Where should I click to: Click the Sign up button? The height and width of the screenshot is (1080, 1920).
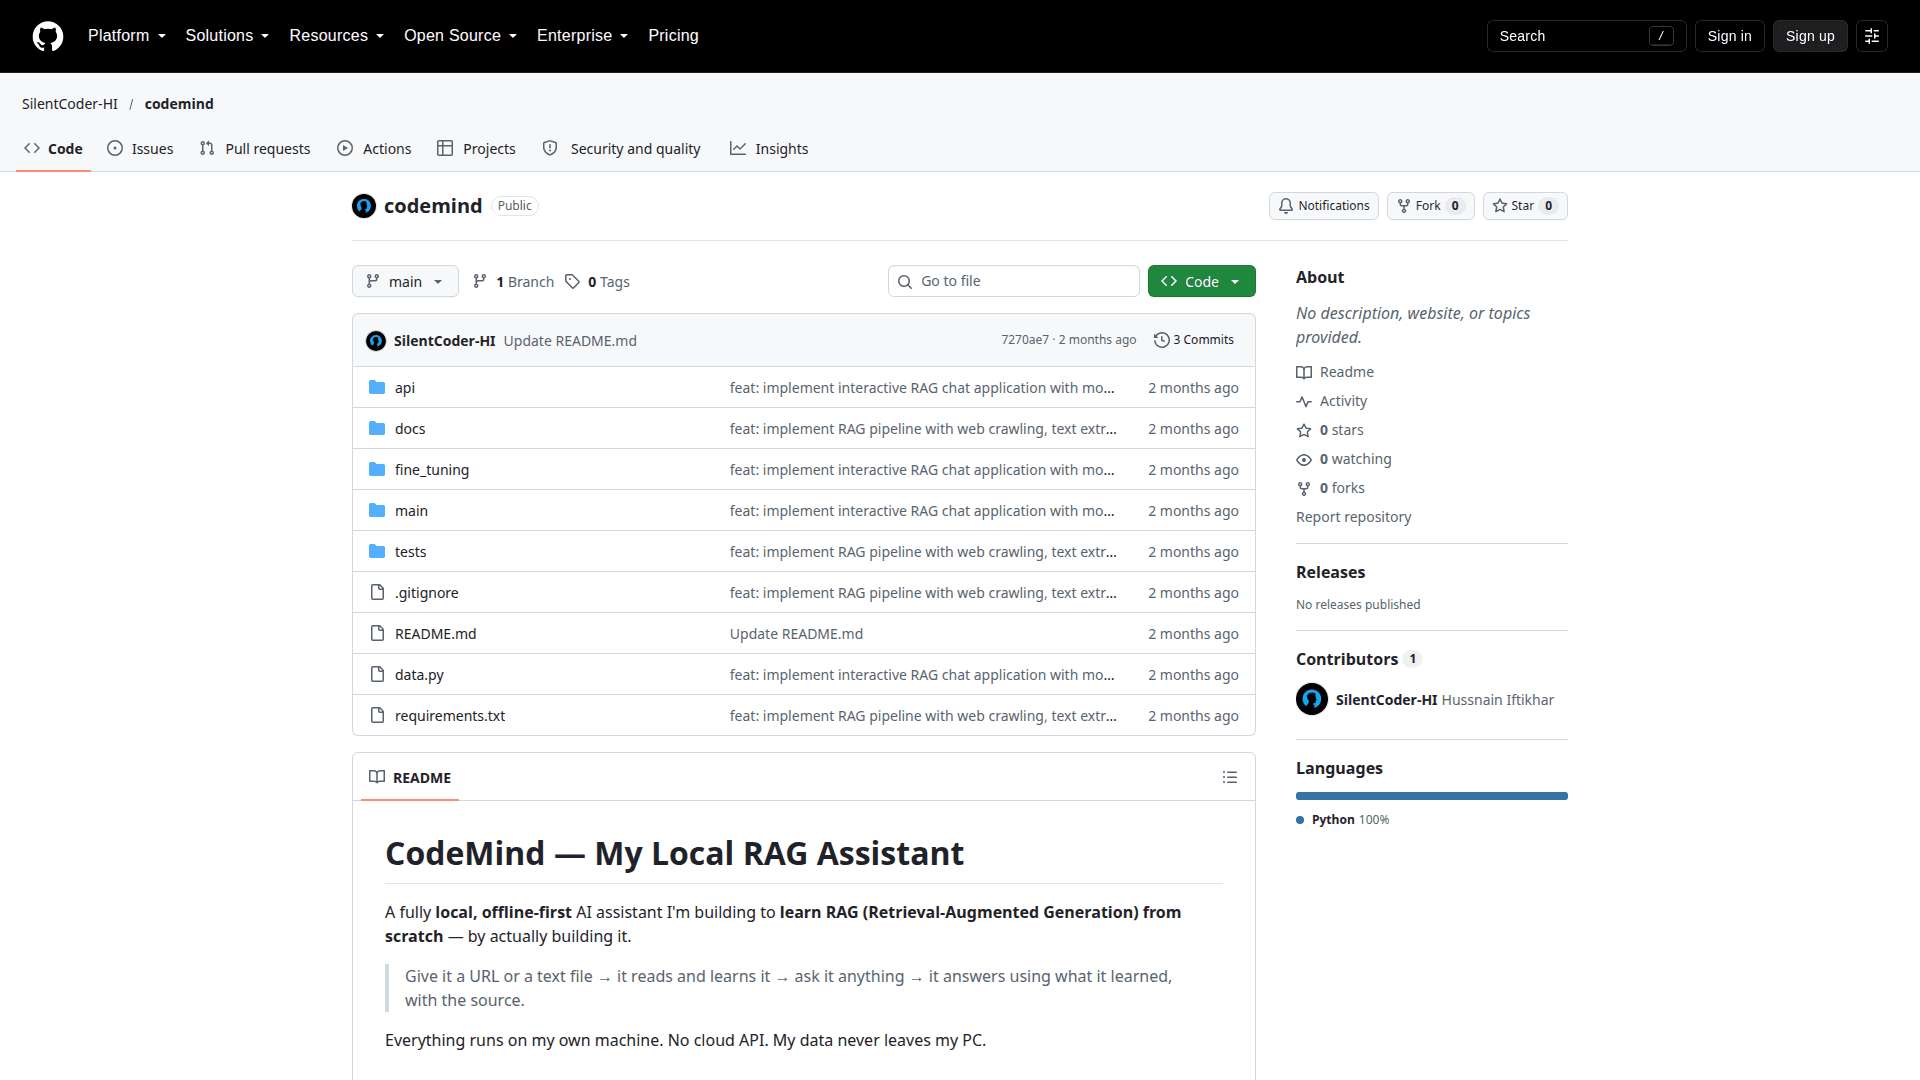tap(1810, 36)
